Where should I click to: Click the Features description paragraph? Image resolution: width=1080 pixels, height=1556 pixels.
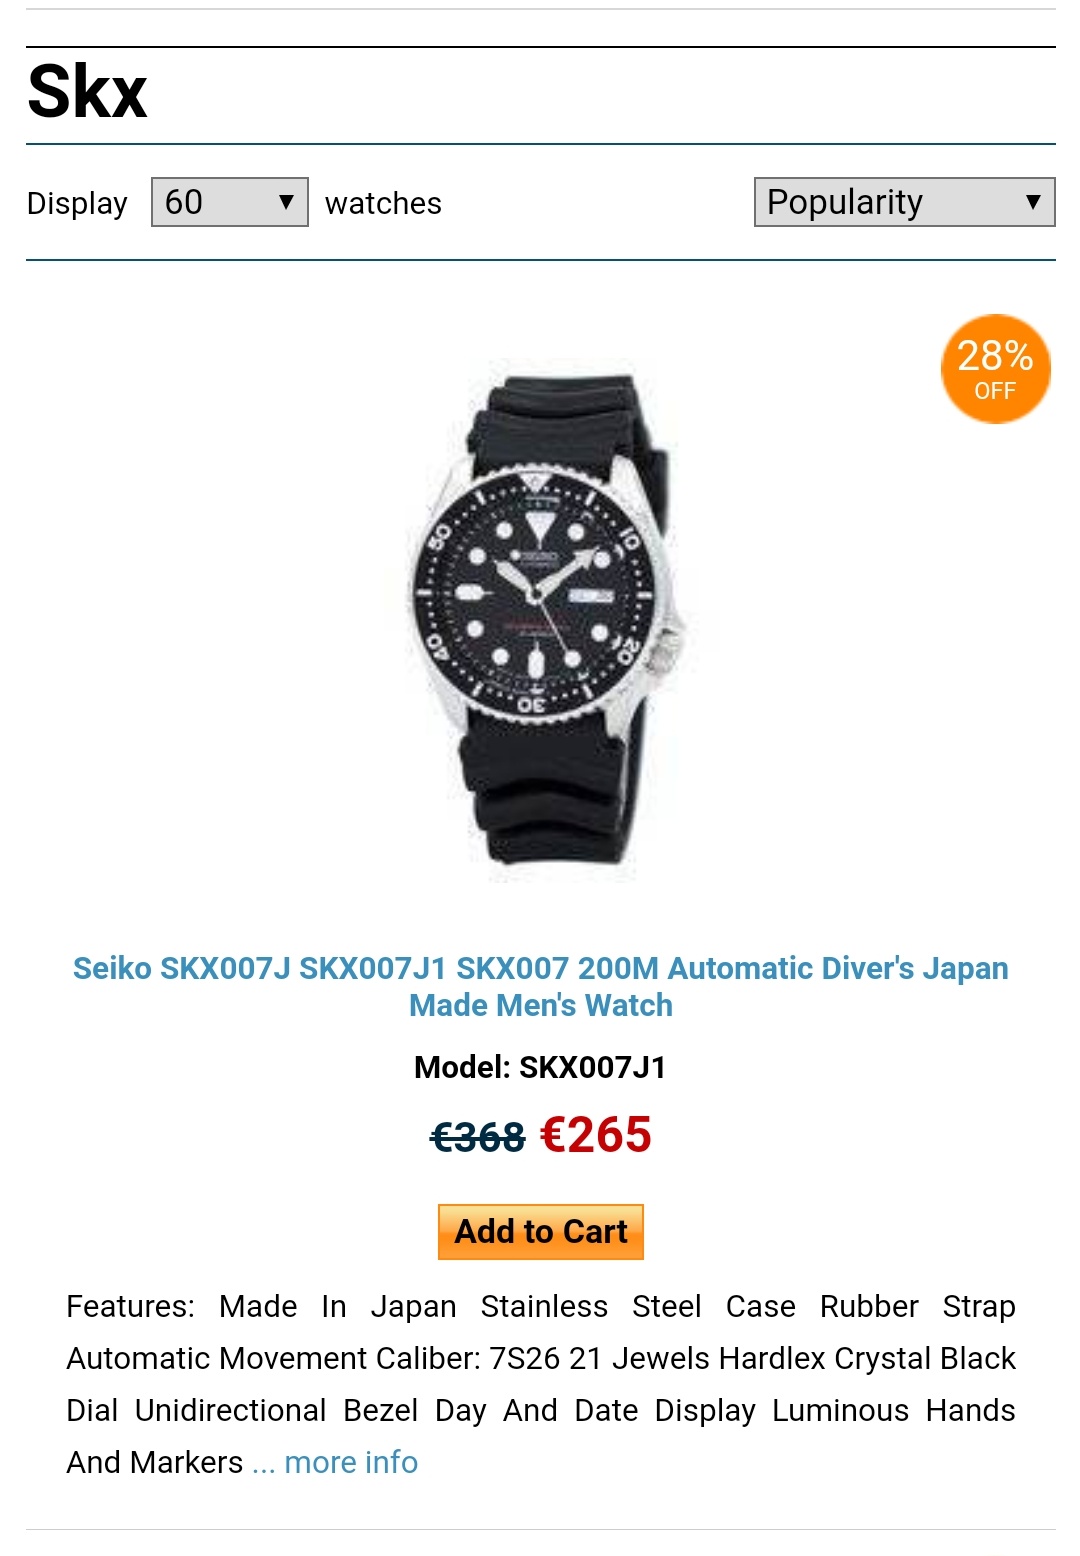[541, 1384]
